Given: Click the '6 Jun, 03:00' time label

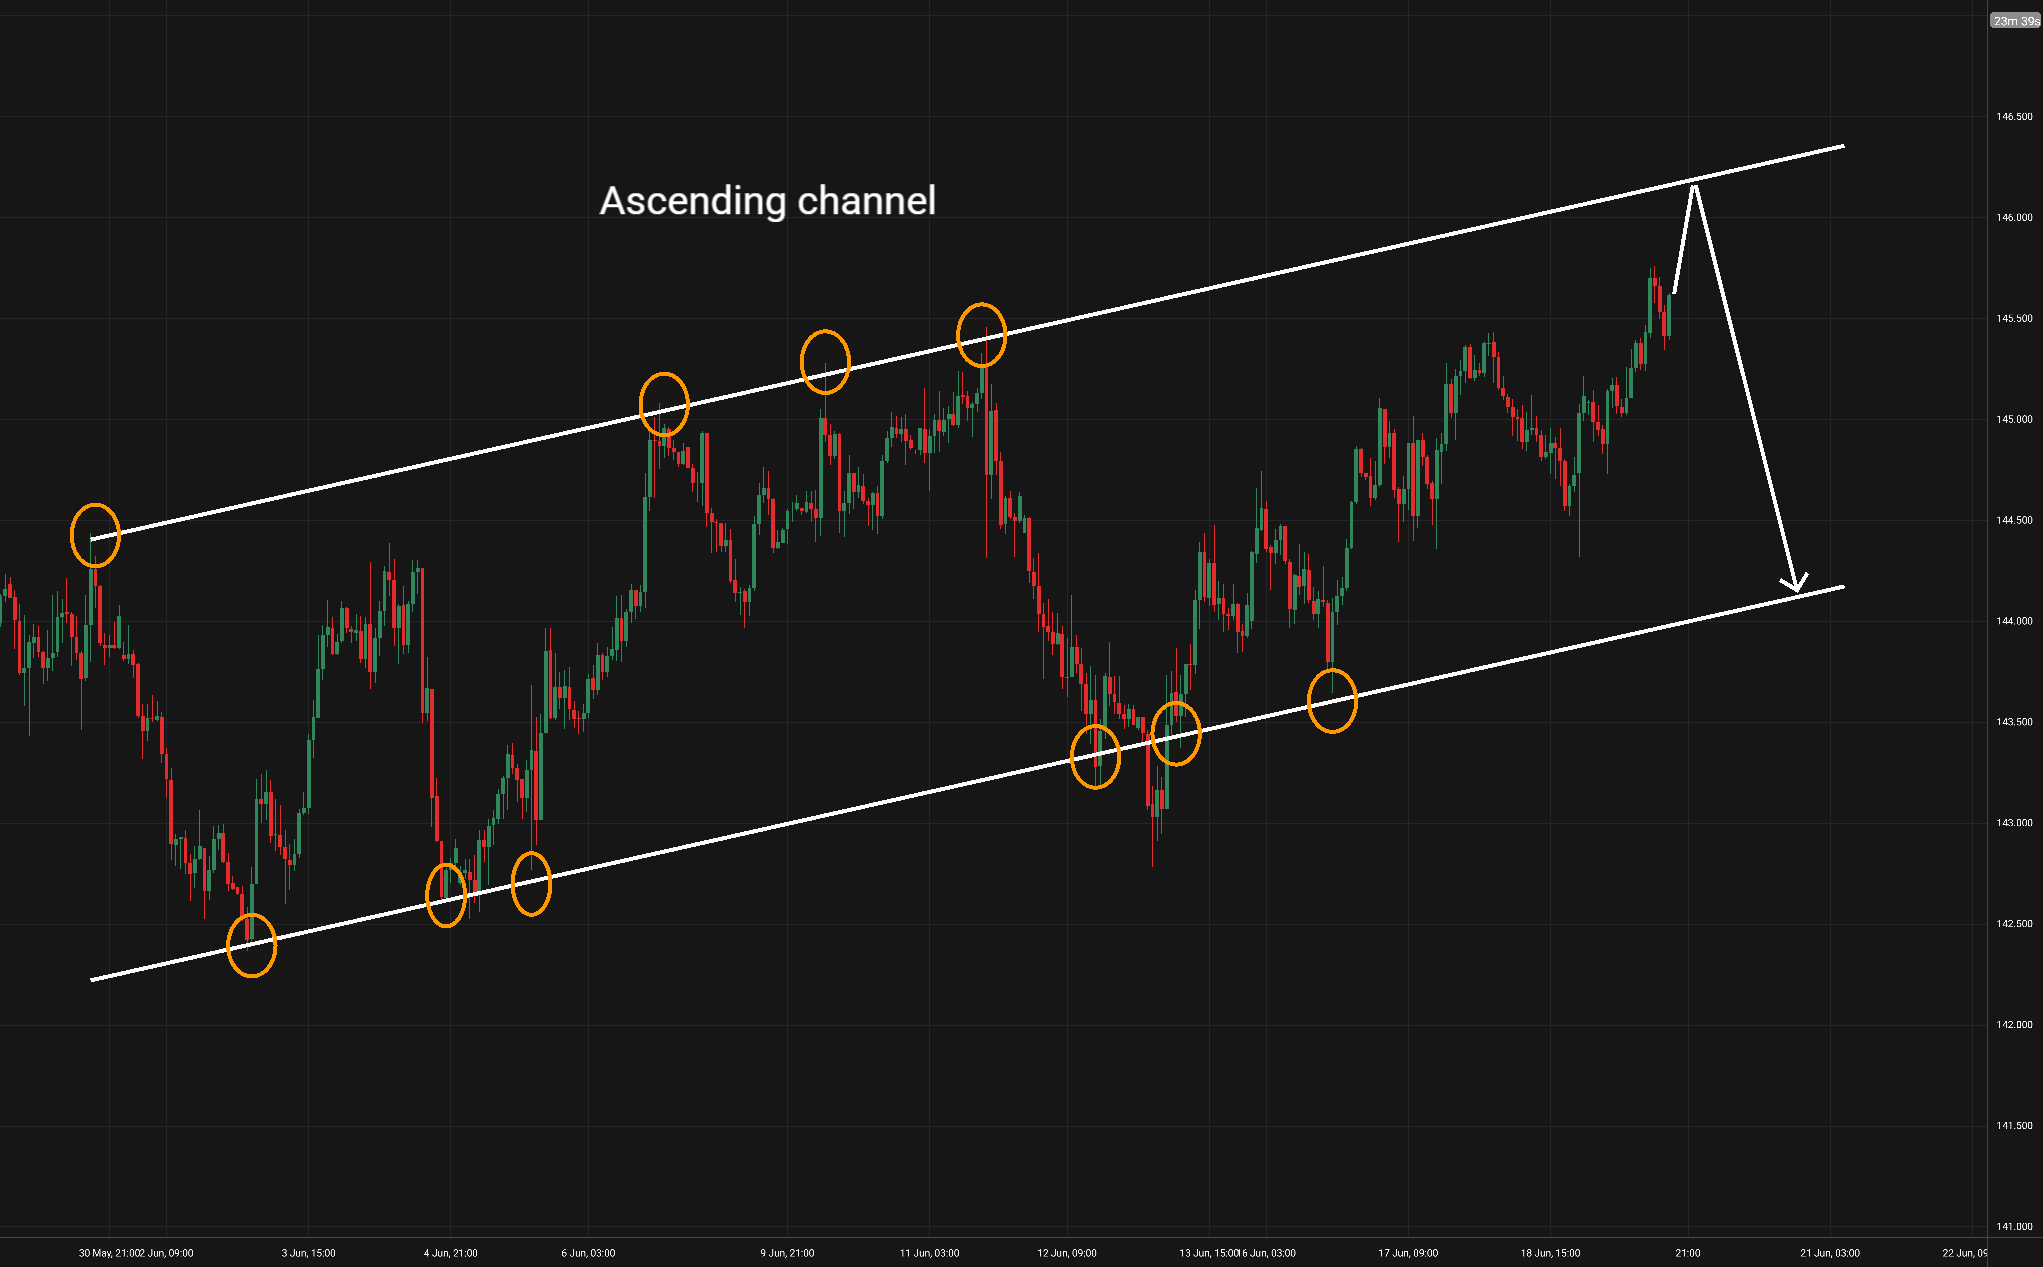Looking at the screenshot, I should pyautogui.click(x=588, y=1253).
